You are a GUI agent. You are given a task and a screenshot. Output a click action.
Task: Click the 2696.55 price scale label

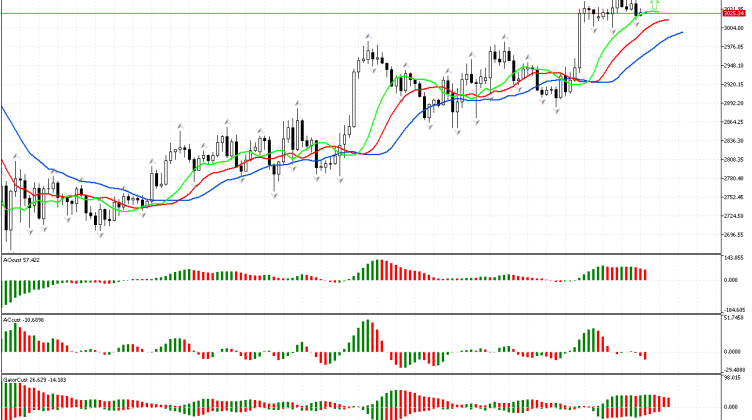(x=735, y=234)
